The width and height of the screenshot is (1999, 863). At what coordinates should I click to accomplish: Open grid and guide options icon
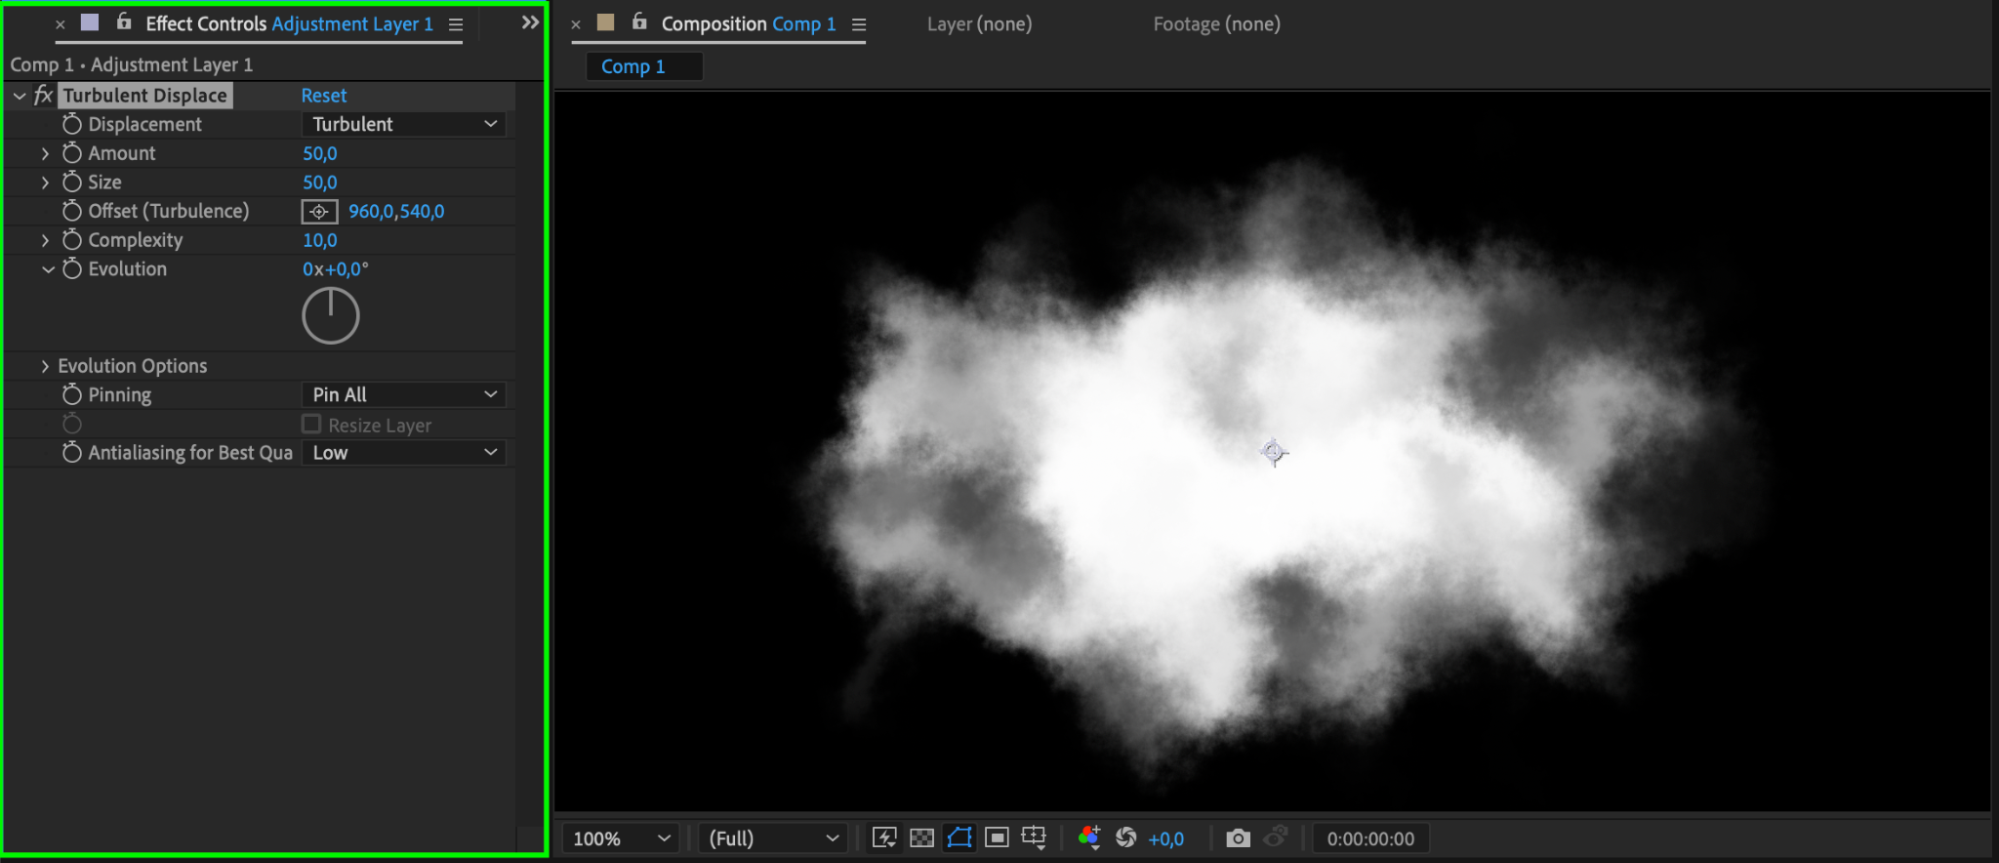(x=1034, y=838)
